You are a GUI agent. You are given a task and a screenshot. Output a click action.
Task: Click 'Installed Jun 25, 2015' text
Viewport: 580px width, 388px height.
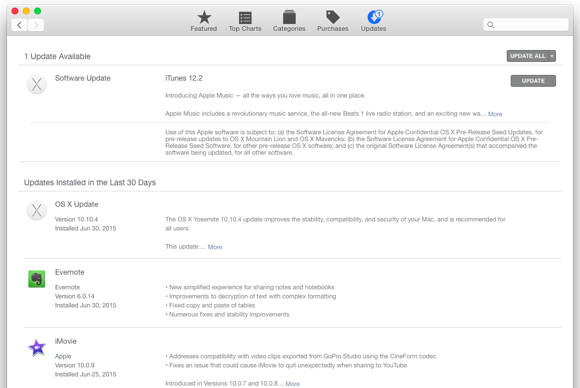pos(85,374)
